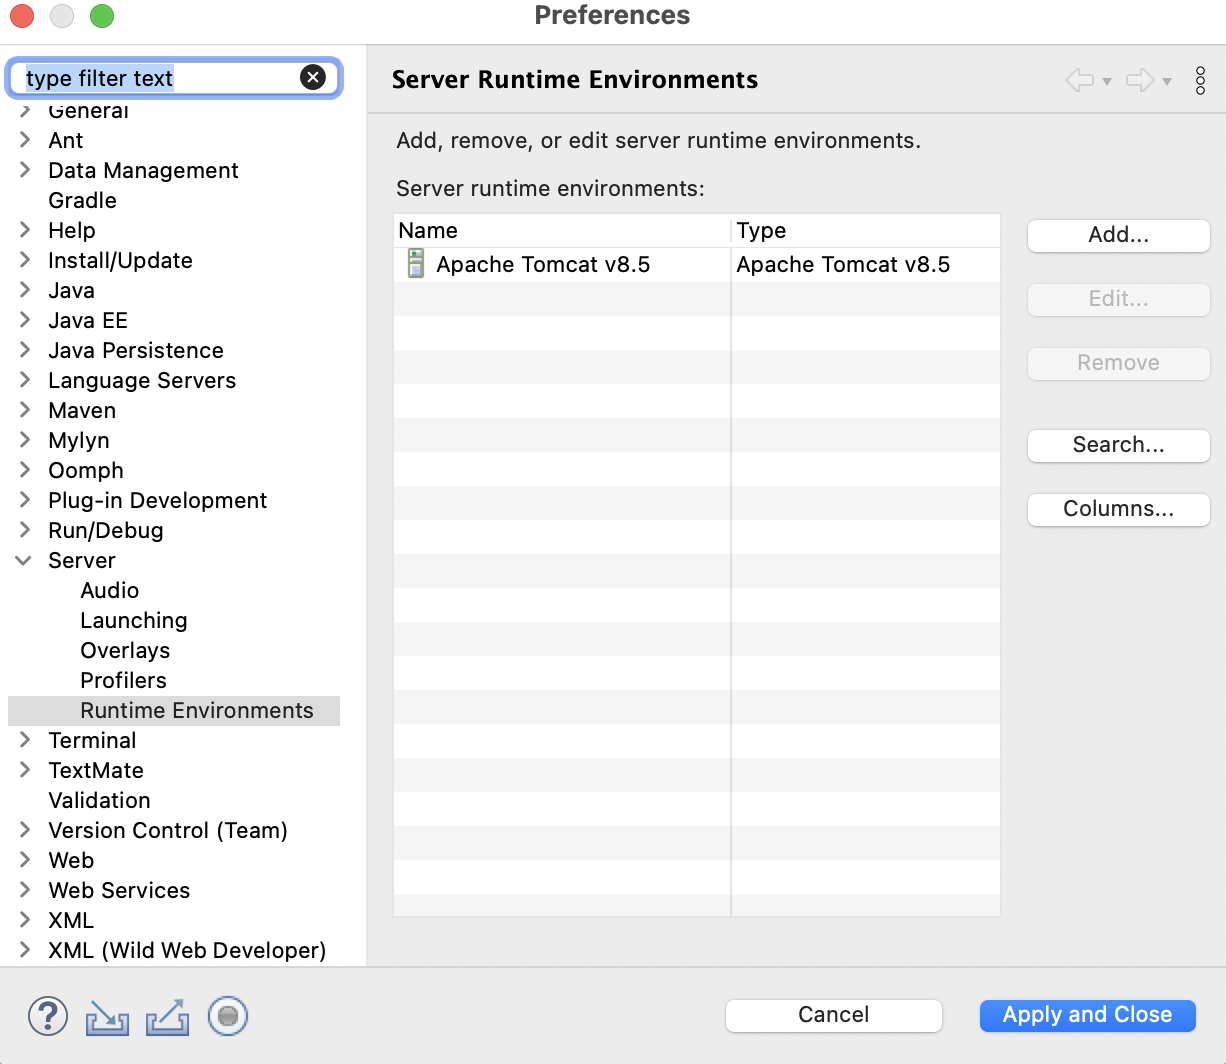The image size is (1226, 1064).
Task: Select Profilers under Server
Action: click(123, 680)
